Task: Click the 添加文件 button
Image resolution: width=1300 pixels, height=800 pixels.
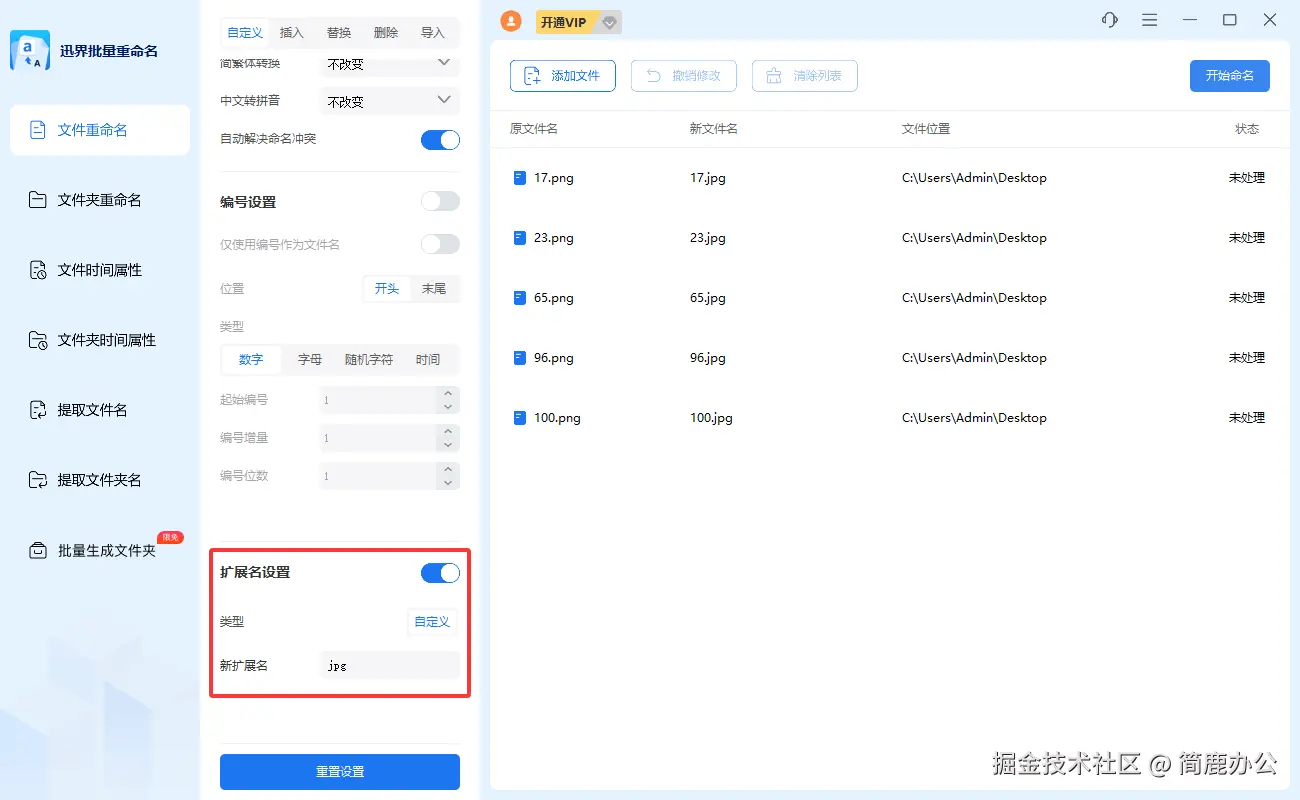Action: click(563, 76)
